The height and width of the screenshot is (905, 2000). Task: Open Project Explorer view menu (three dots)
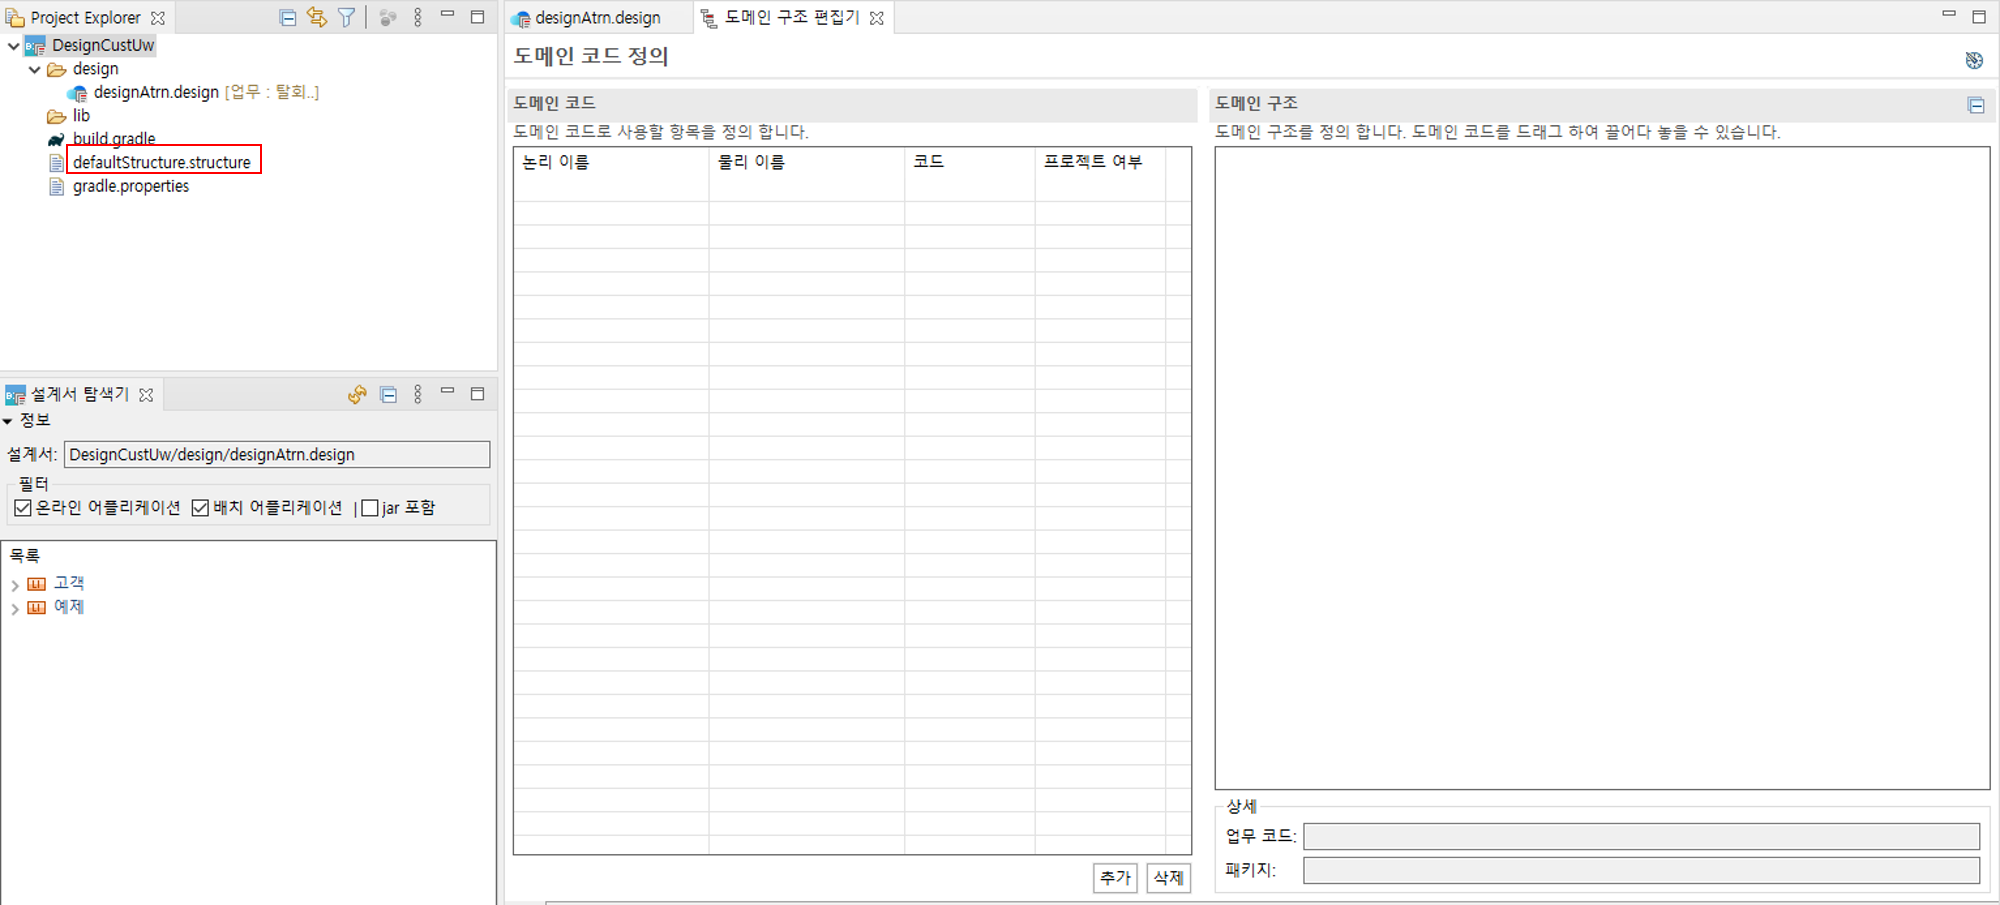pos(418,17)
